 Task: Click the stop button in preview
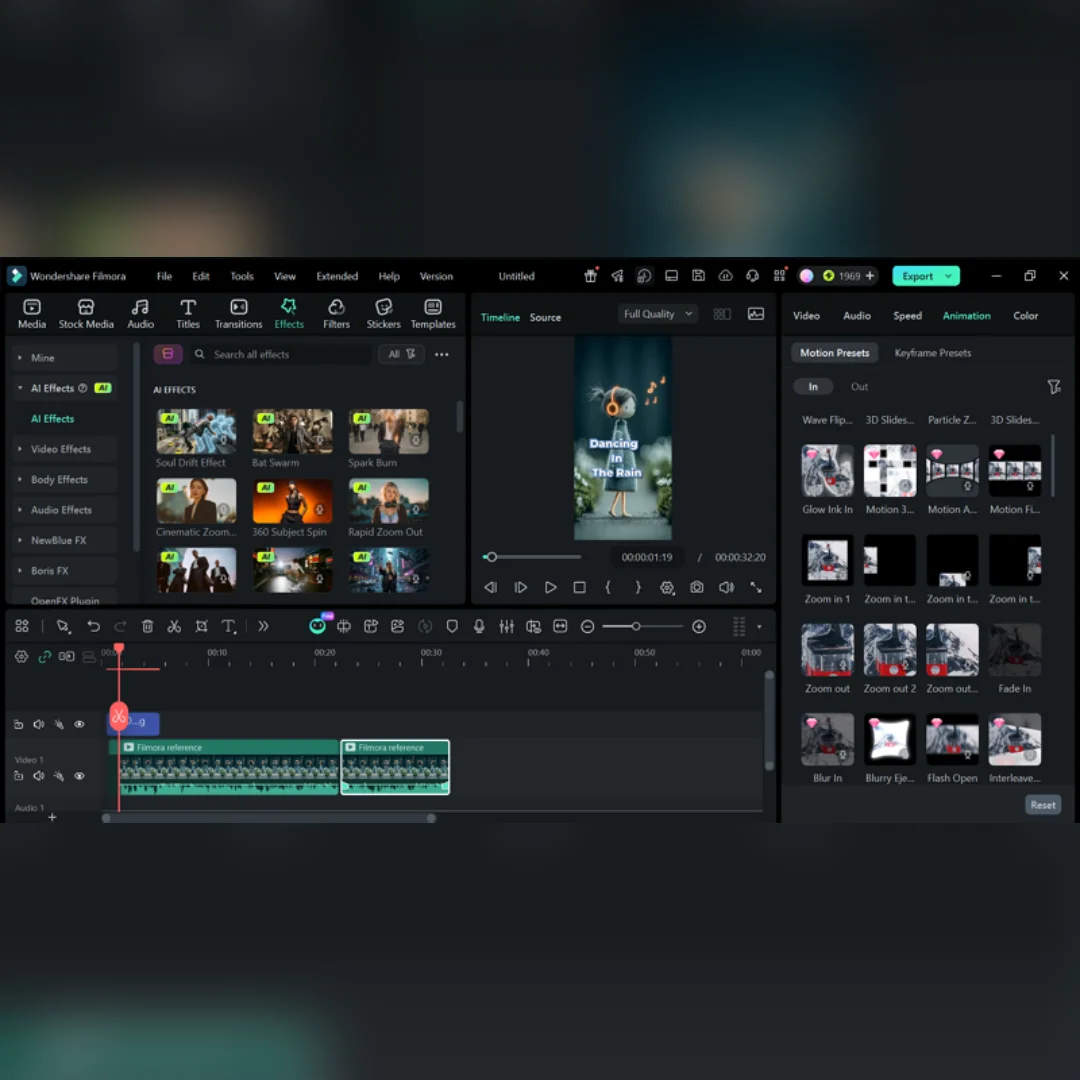coord(579,588)
